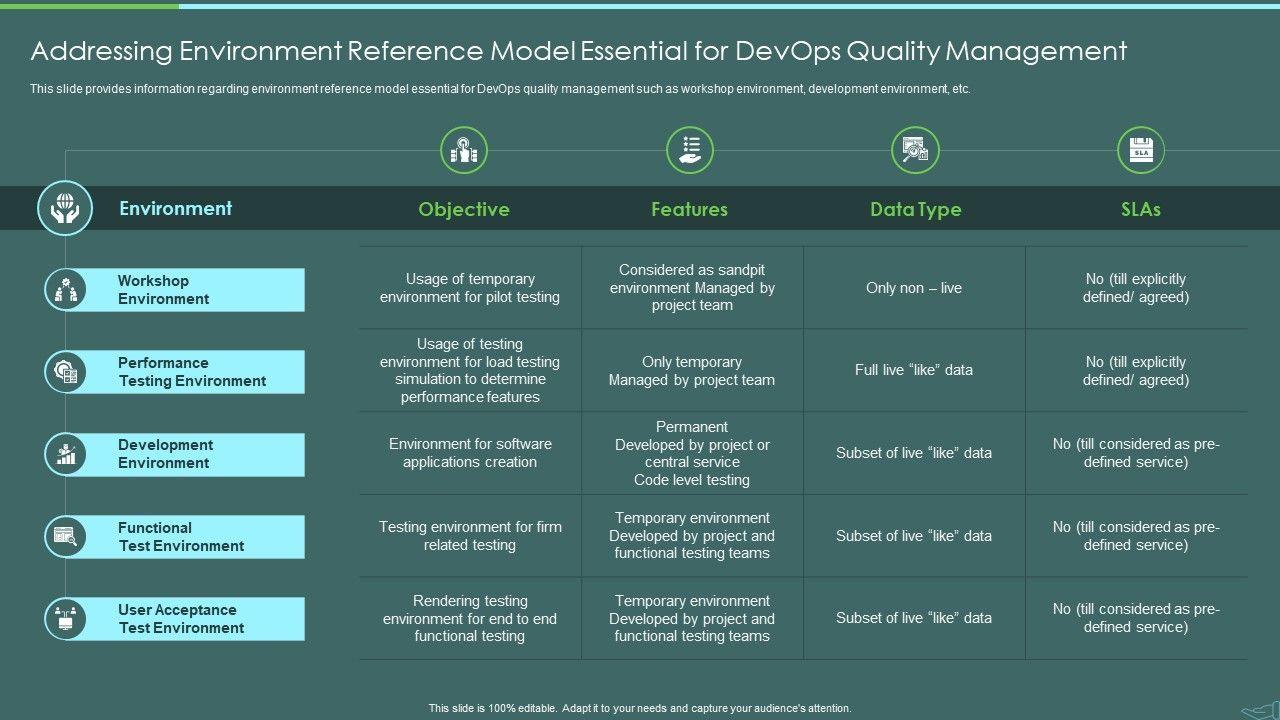Select 'Usage of temporary environment' objective cell
The width and height of the screenshot is (1280, 720).
(470, 288)
